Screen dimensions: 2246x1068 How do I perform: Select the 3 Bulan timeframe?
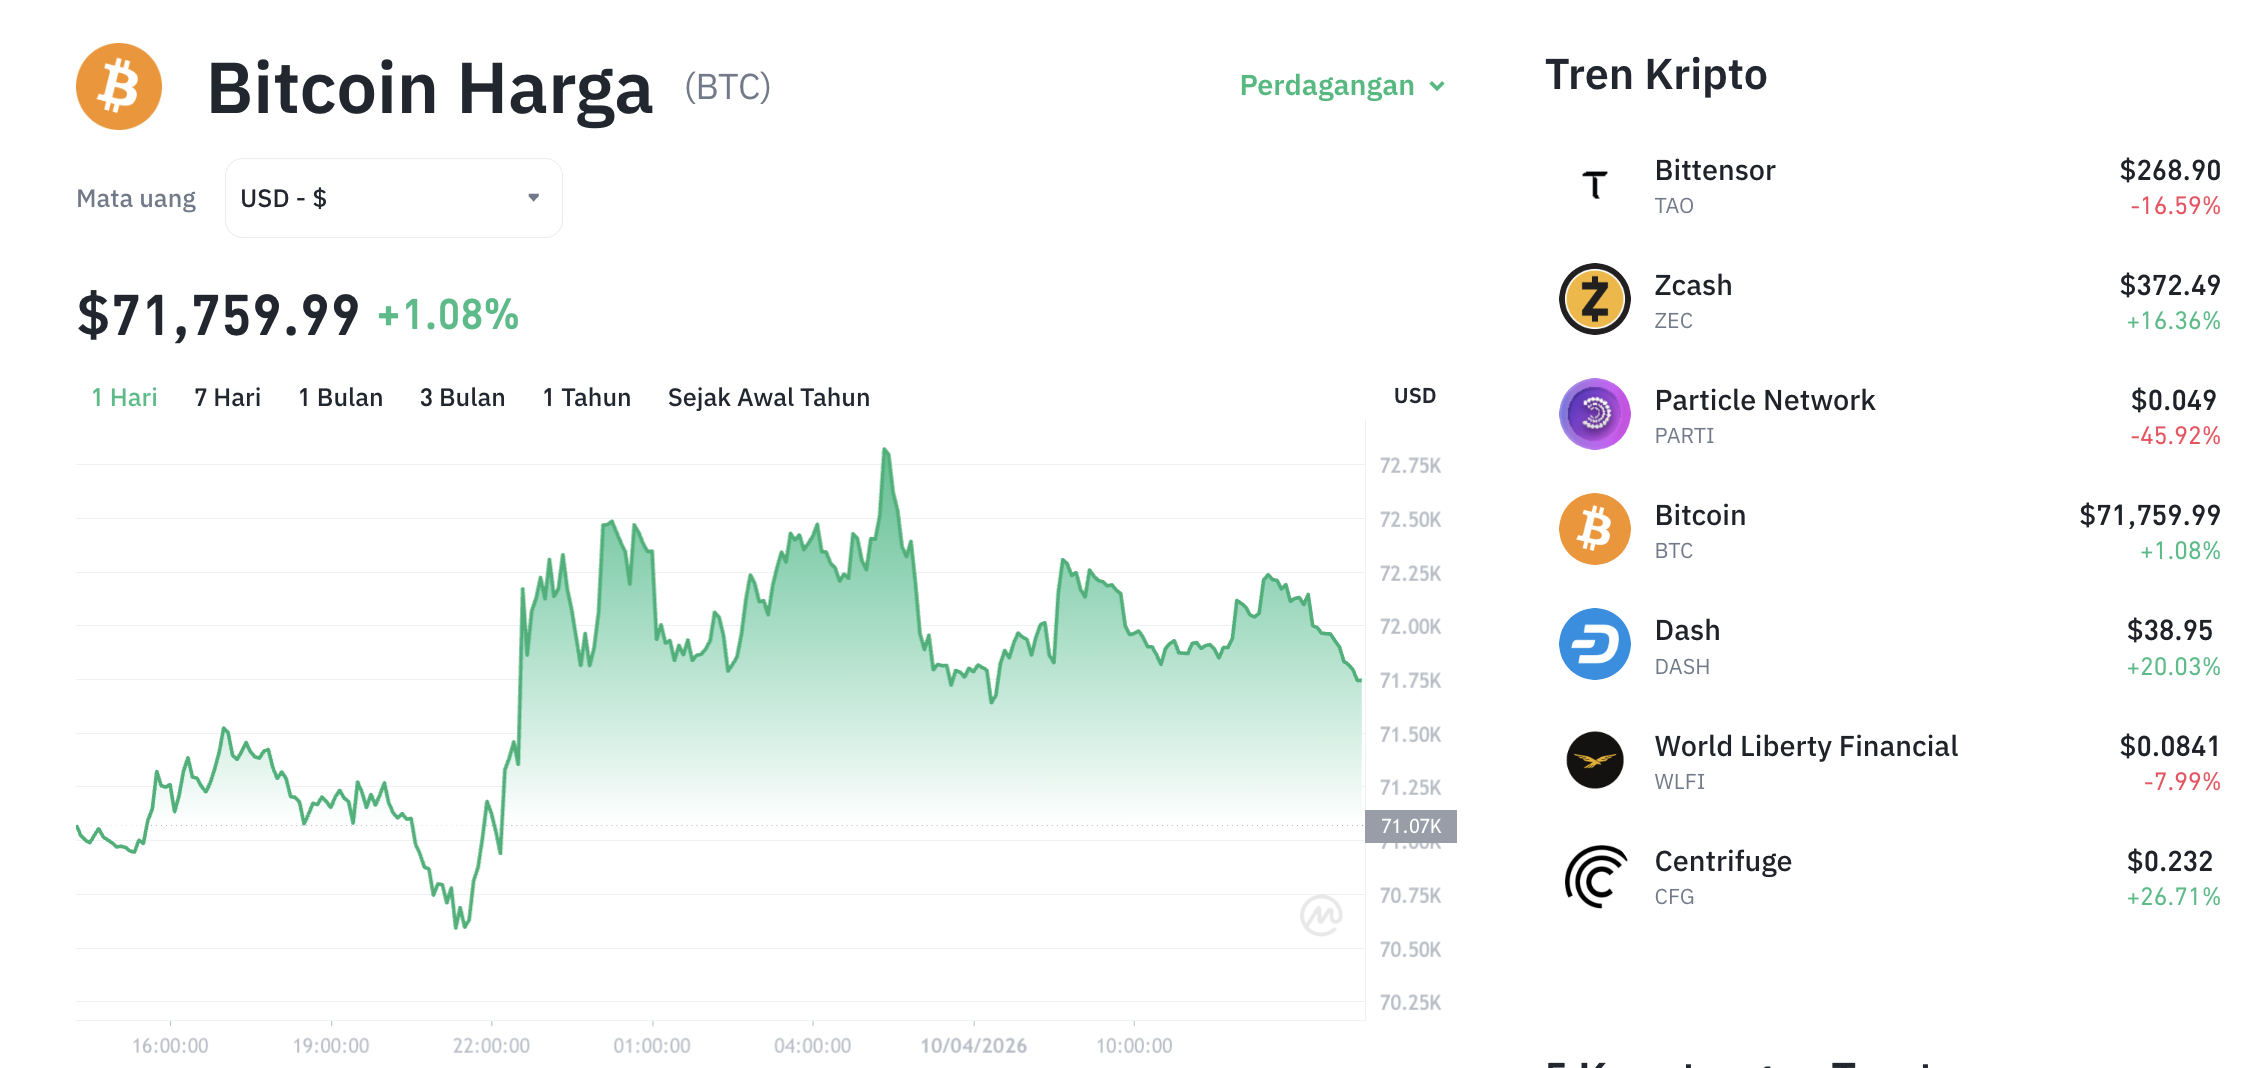pos(462,397)
